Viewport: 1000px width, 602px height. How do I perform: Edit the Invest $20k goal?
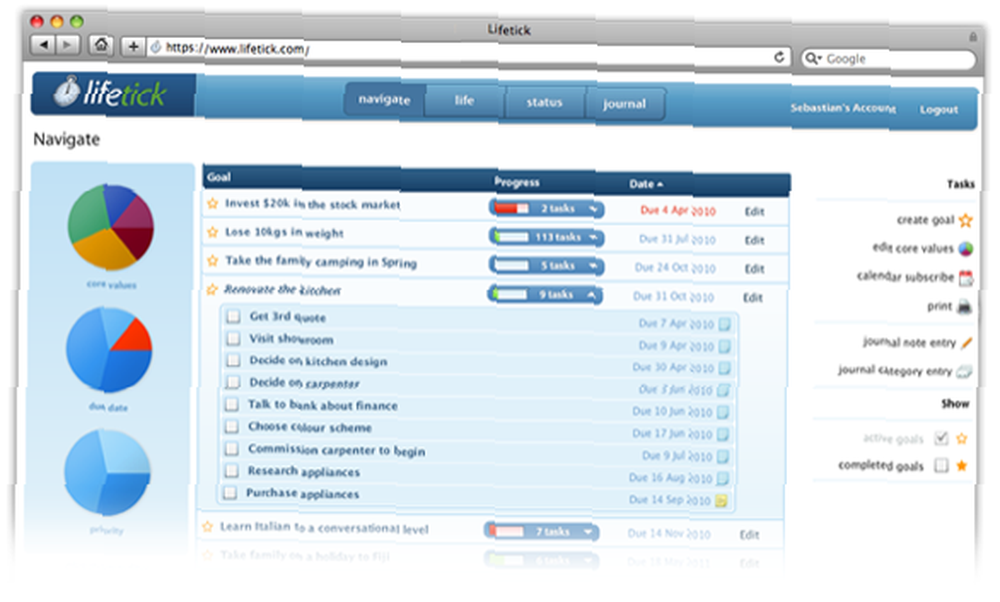tap(754, 212)
